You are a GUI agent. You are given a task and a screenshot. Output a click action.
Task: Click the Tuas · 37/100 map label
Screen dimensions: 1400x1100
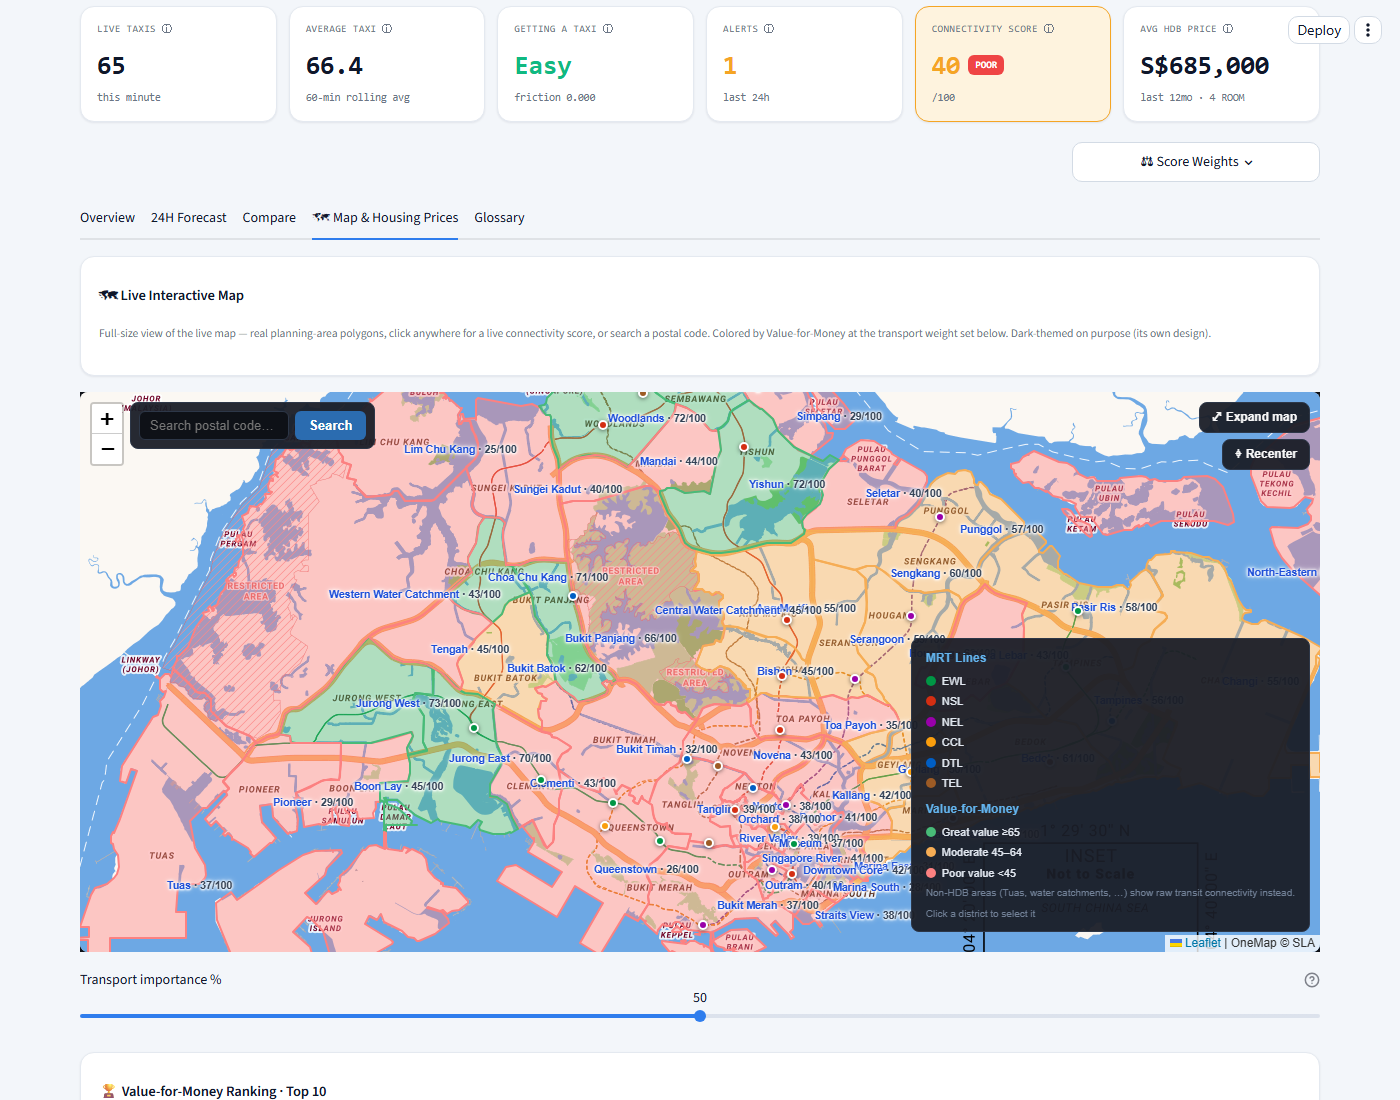tap(200, 885)
